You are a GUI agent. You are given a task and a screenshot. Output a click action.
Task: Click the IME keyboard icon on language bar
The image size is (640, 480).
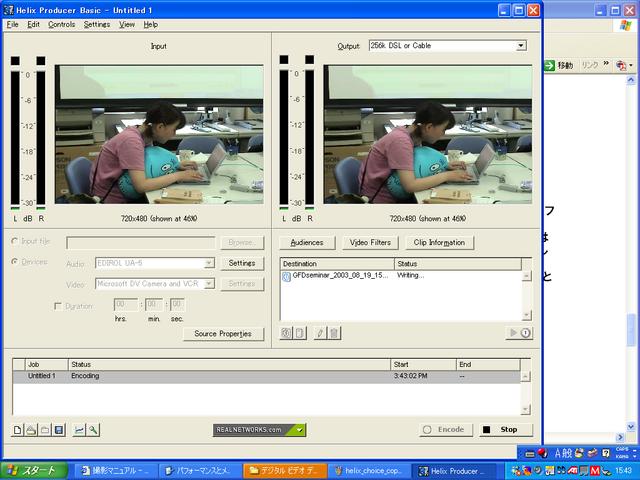pos(530,453)
